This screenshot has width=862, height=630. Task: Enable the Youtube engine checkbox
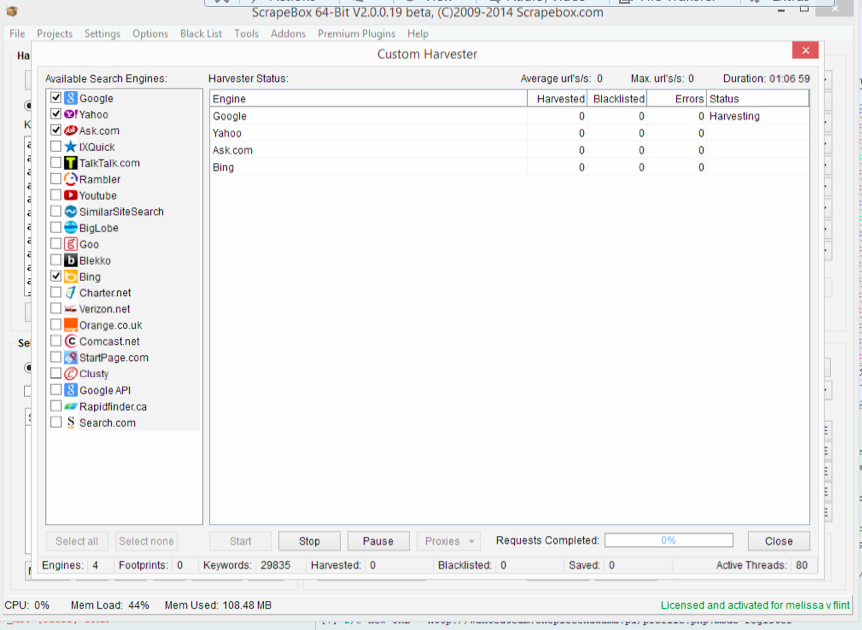point(56,195)
